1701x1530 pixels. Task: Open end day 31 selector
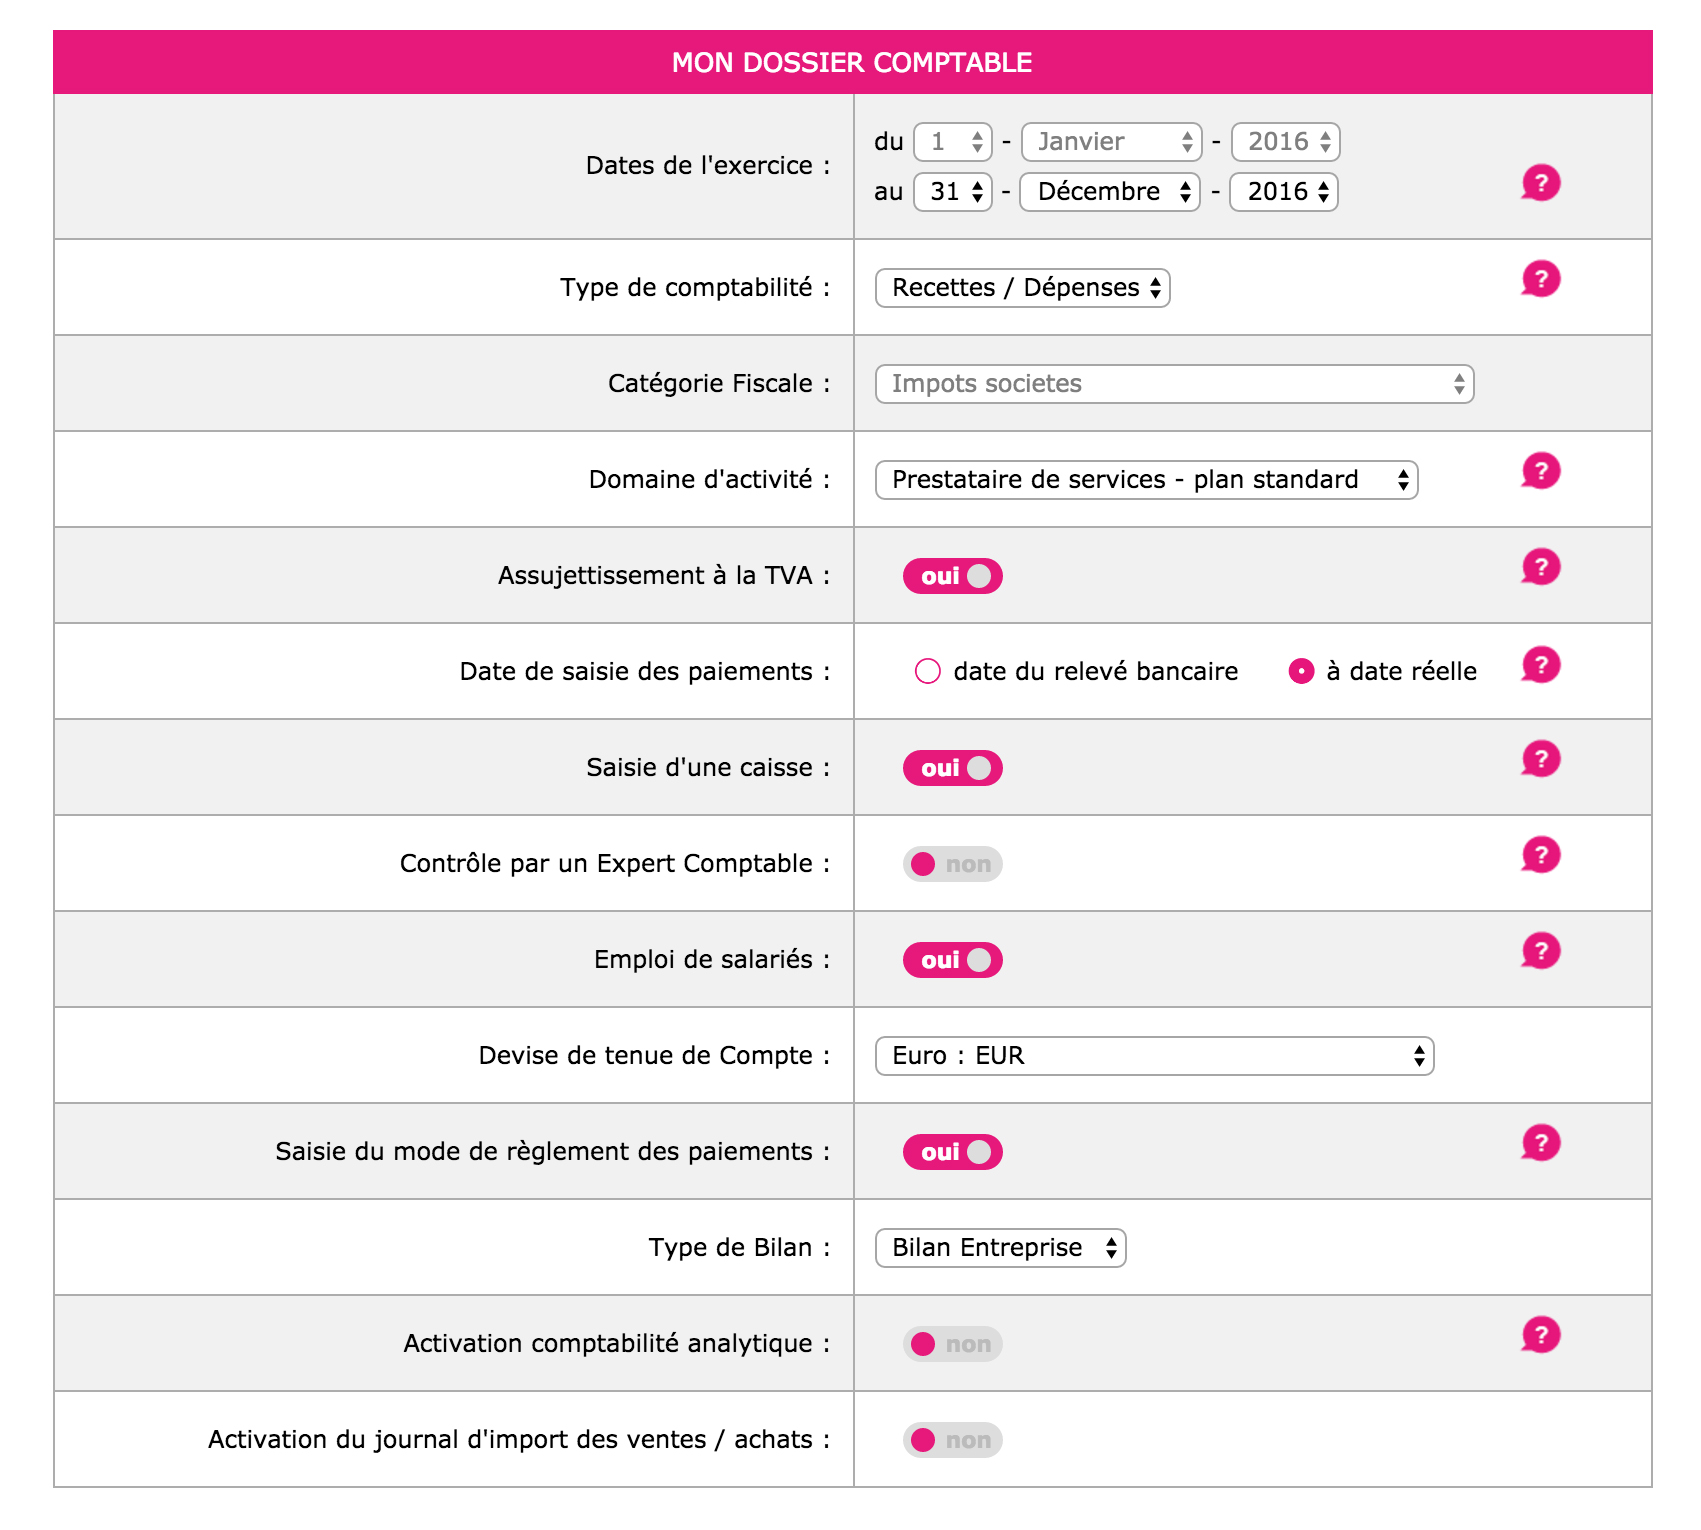(953, 192)
